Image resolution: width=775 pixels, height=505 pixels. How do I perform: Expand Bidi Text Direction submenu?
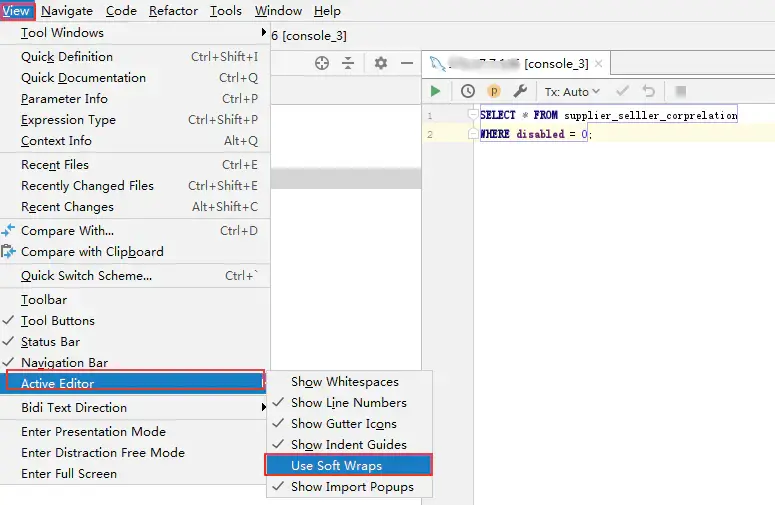134,407
